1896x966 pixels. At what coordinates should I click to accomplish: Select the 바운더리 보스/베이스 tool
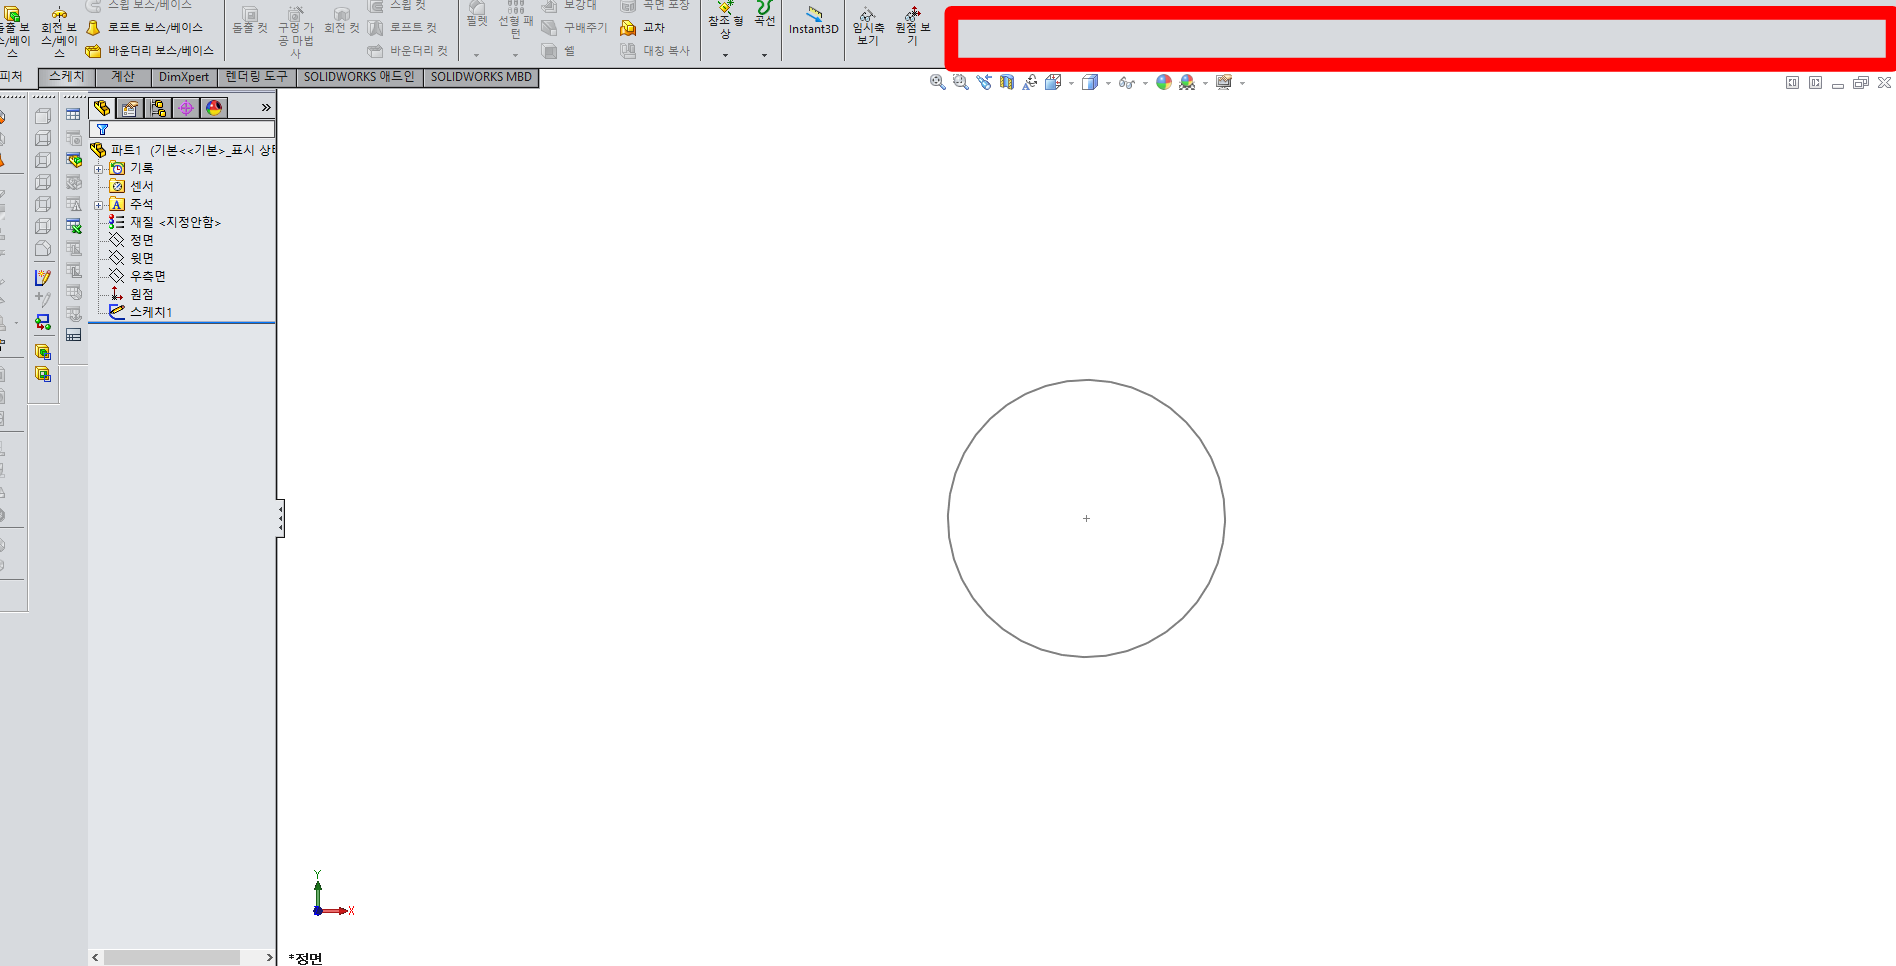point(149,51)
